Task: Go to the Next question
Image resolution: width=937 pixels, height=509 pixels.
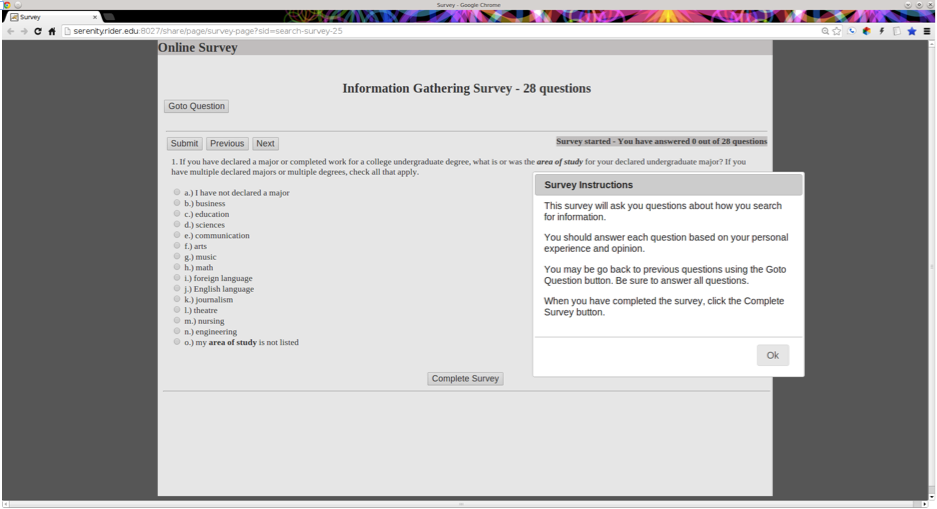Action: [265, 143]
